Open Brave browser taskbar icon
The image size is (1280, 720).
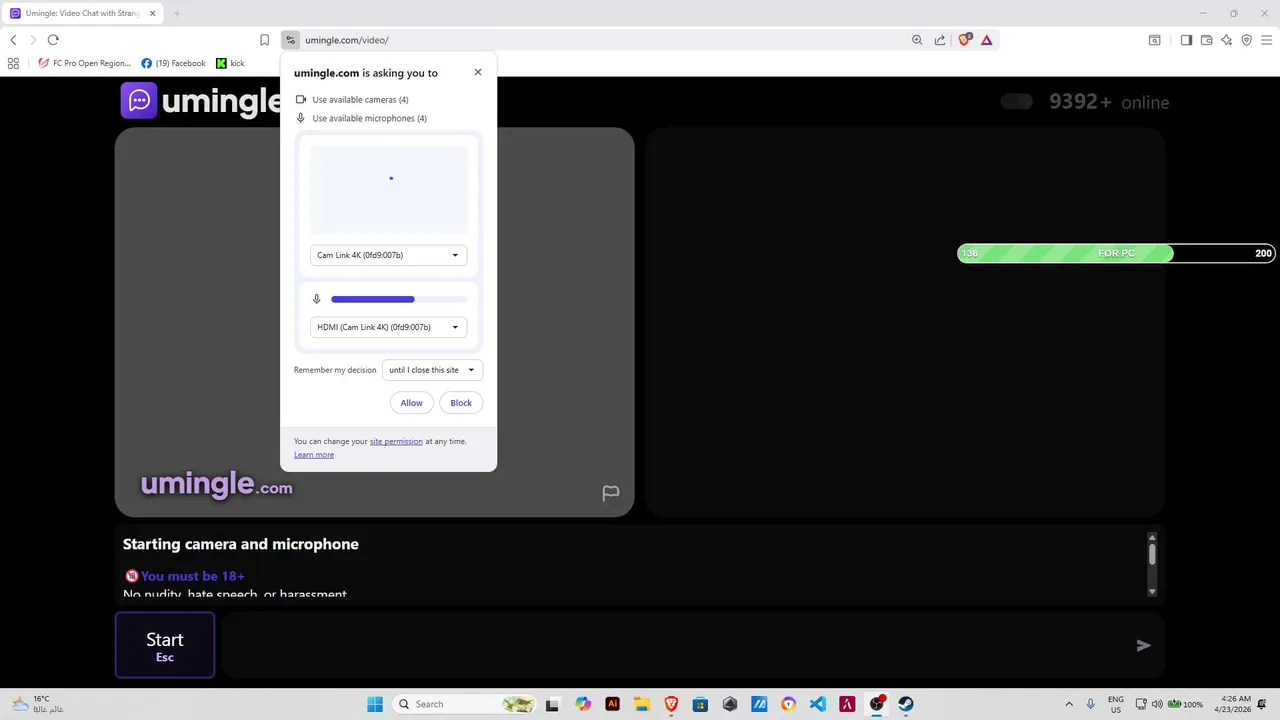pos(671,704)
